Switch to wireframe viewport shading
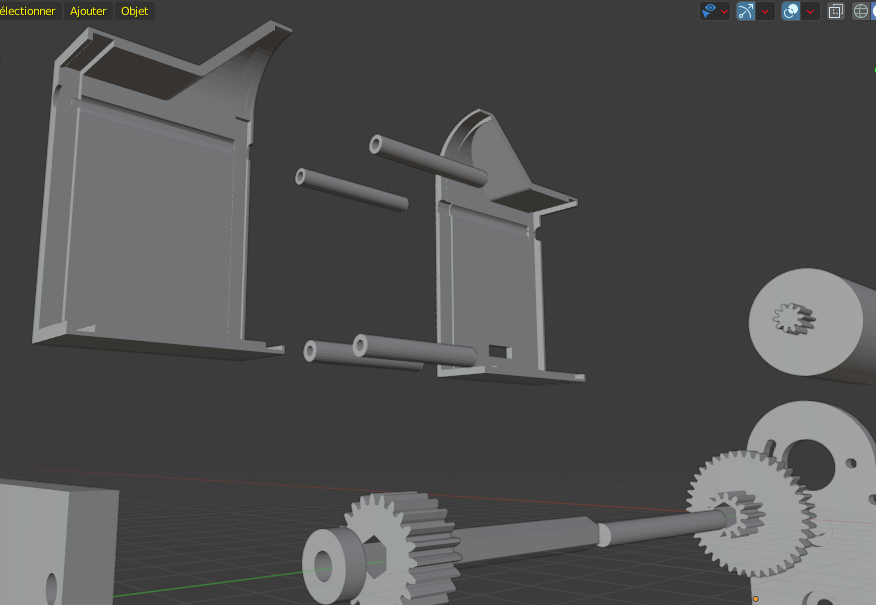Screen dimensions: 876x605 pyautogui.click(x=860, y=11)
